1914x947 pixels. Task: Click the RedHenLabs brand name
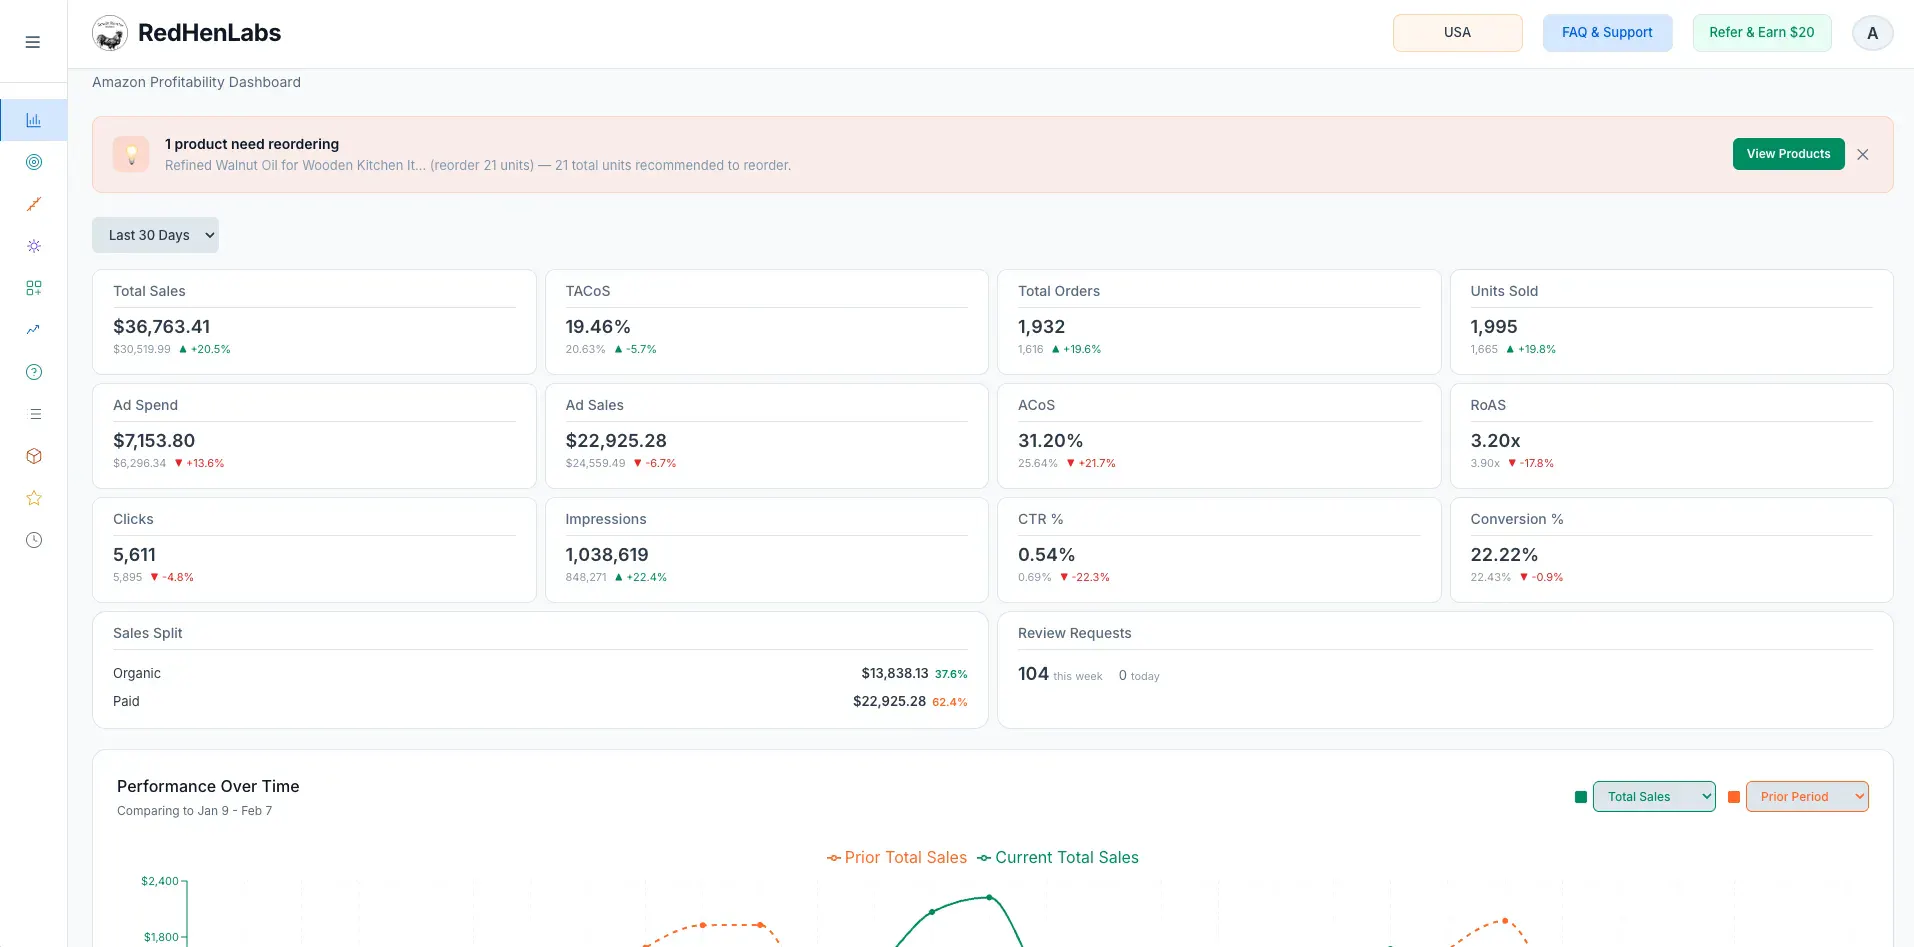[209, 33]
